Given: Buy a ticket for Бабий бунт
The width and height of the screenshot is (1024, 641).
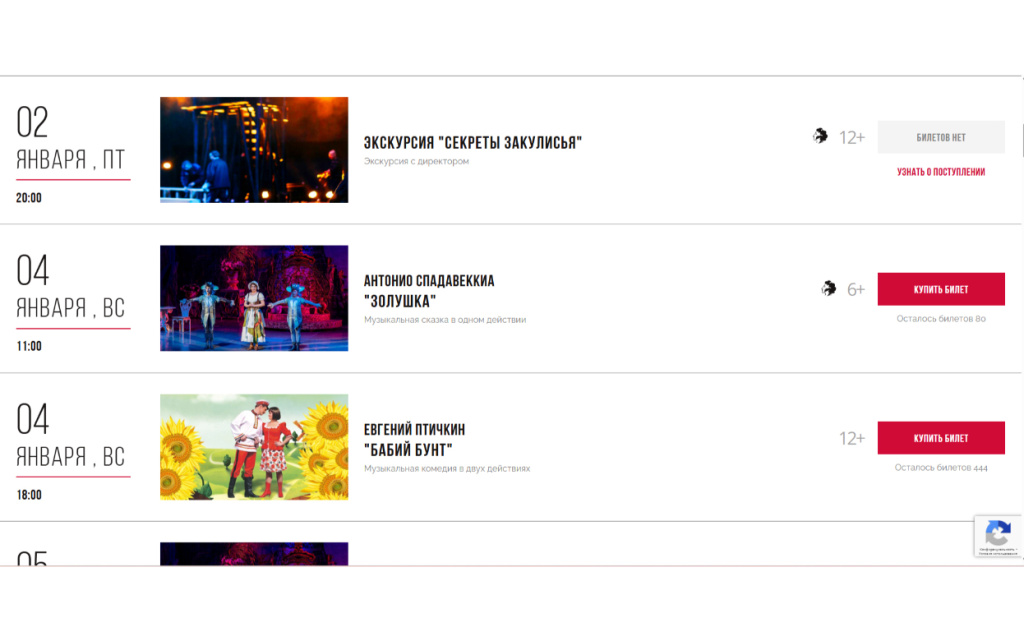Looking at the screenshot, I should click(940, 438).
